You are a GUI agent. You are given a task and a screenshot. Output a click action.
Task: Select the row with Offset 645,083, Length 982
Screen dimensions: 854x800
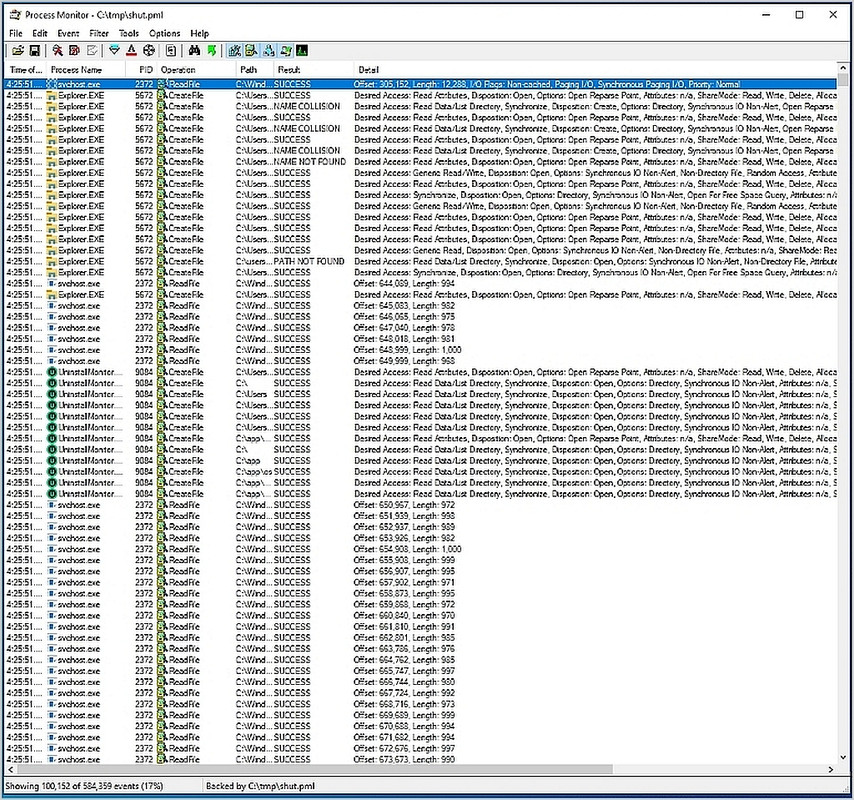(420, 306)
